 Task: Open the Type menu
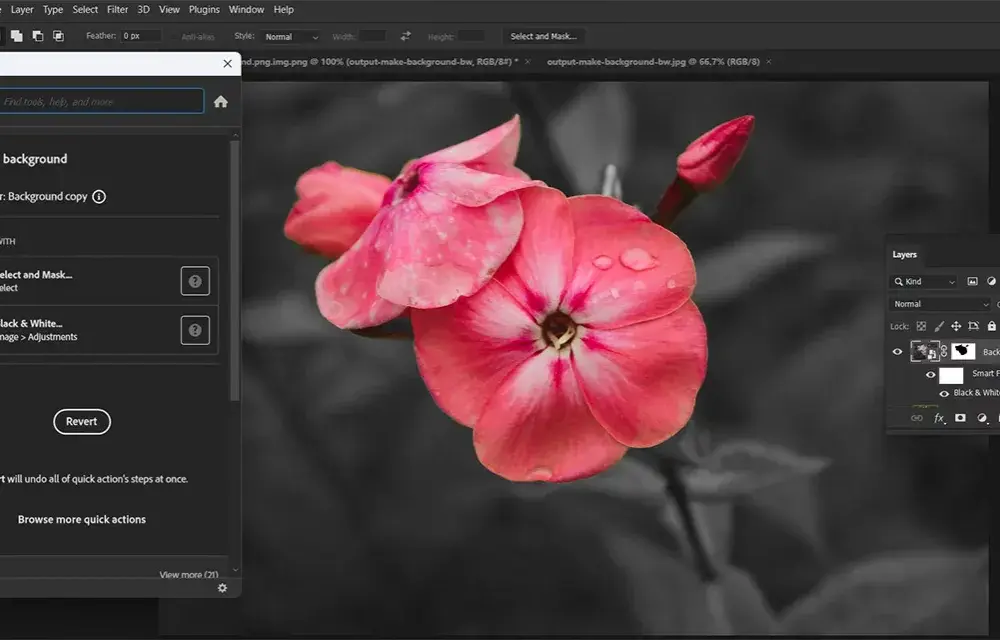pos(53,10)
